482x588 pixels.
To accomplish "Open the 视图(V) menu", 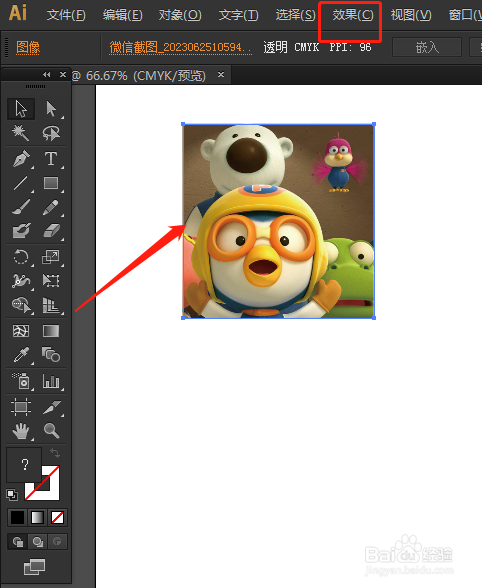I will 411,15.
